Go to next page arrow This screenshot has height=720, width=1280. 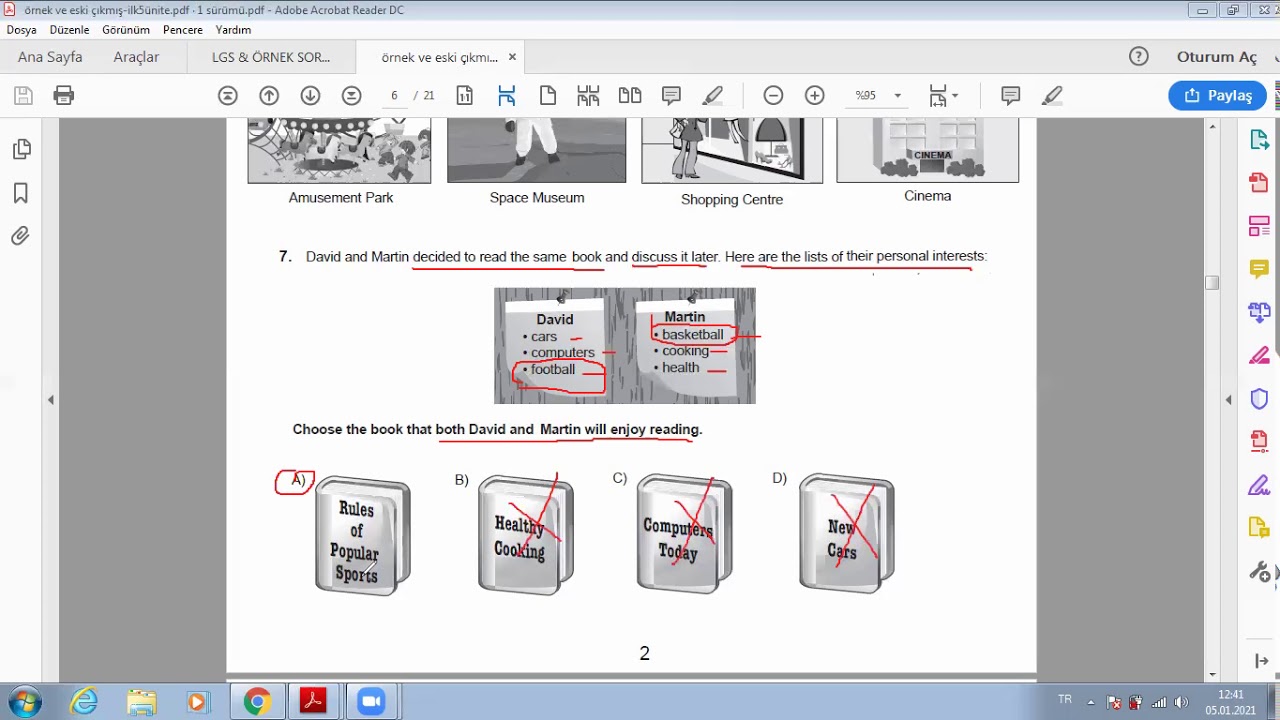[310, 95]
